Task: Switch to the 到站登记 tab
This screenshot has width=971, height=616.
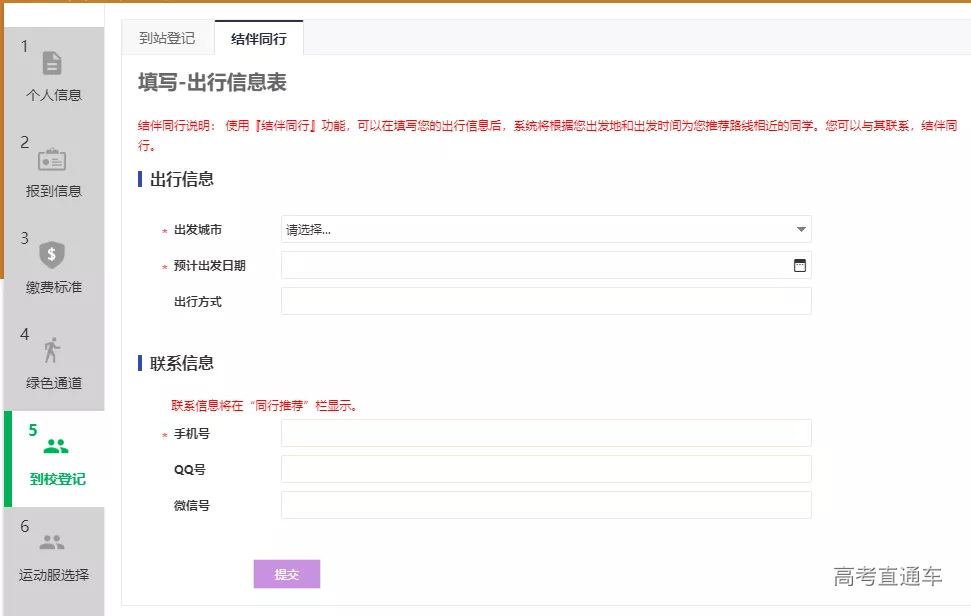Action: pyautogui.click(x=169, y=37)
